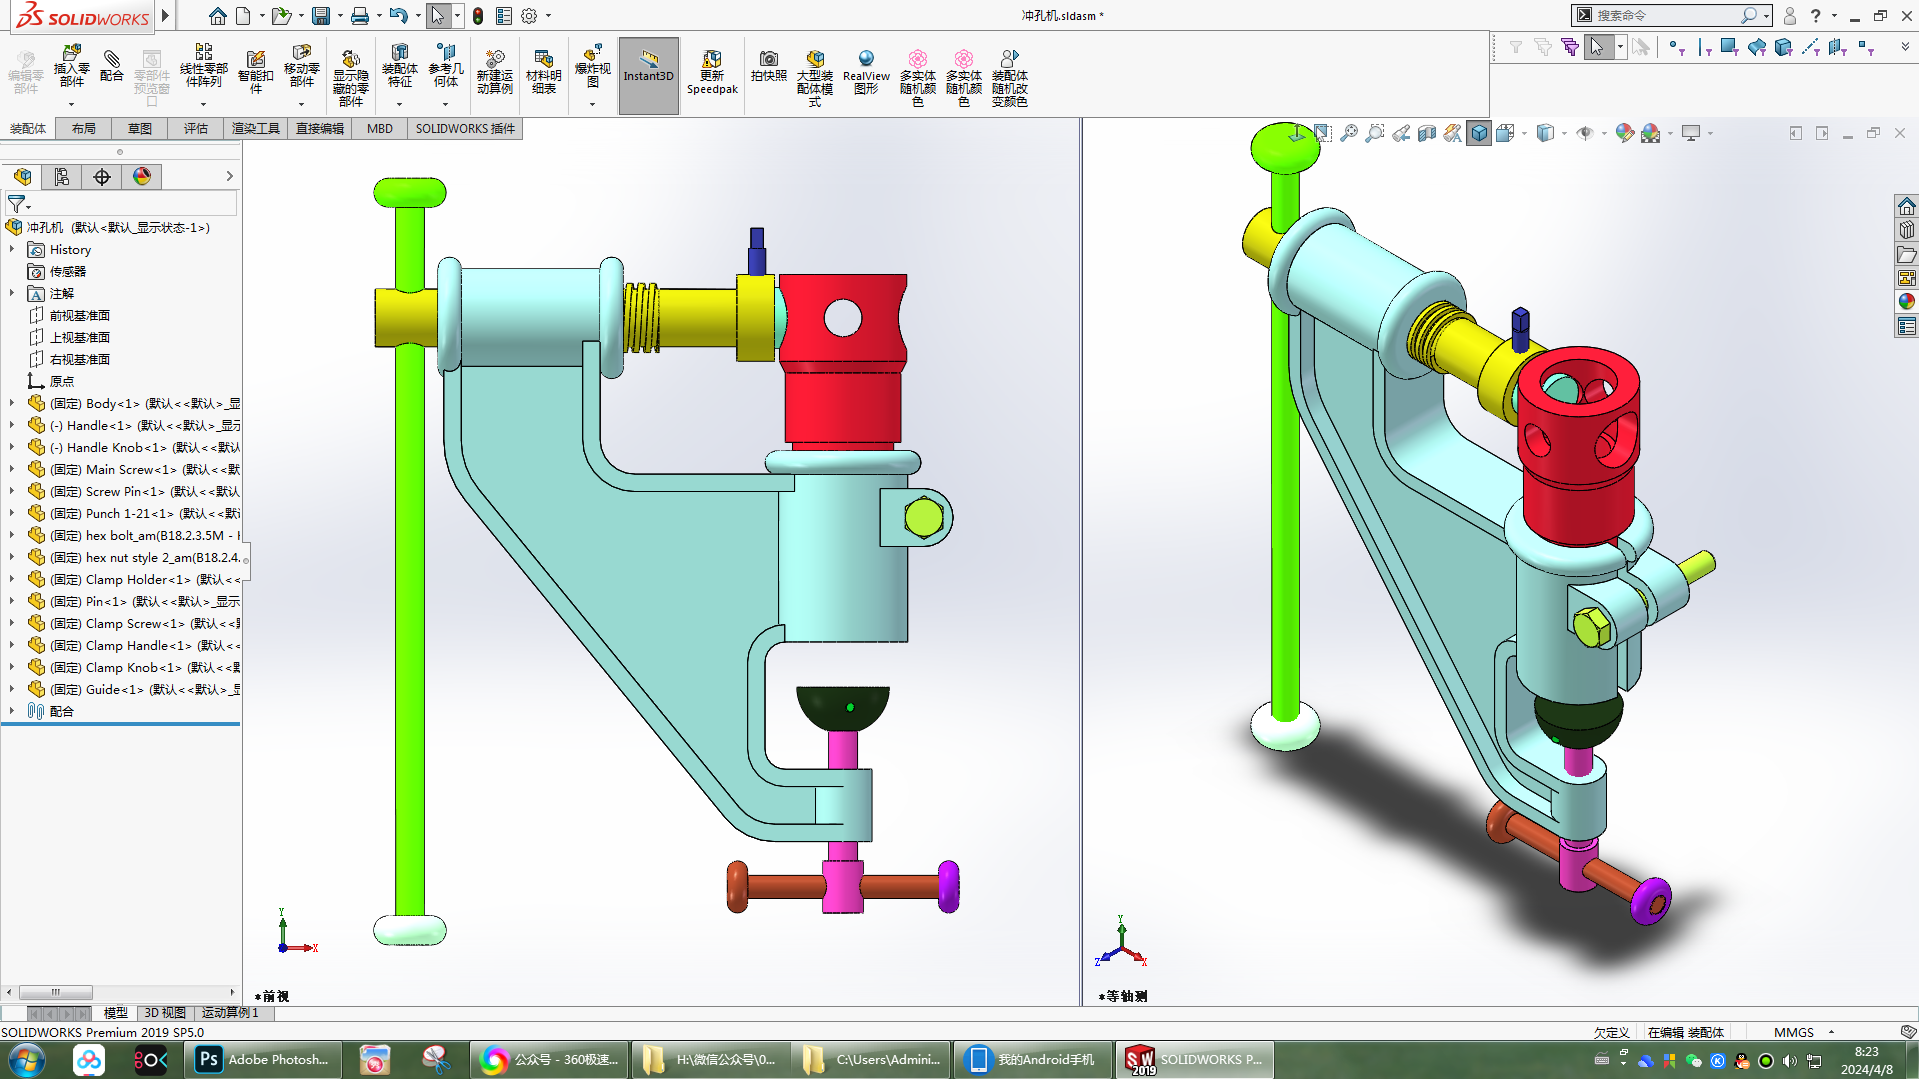Screen dimensions: 1919x1079
Task: Select the Linear Component Pattern (线性零部件阵列) tool
Action: [203, 67]
